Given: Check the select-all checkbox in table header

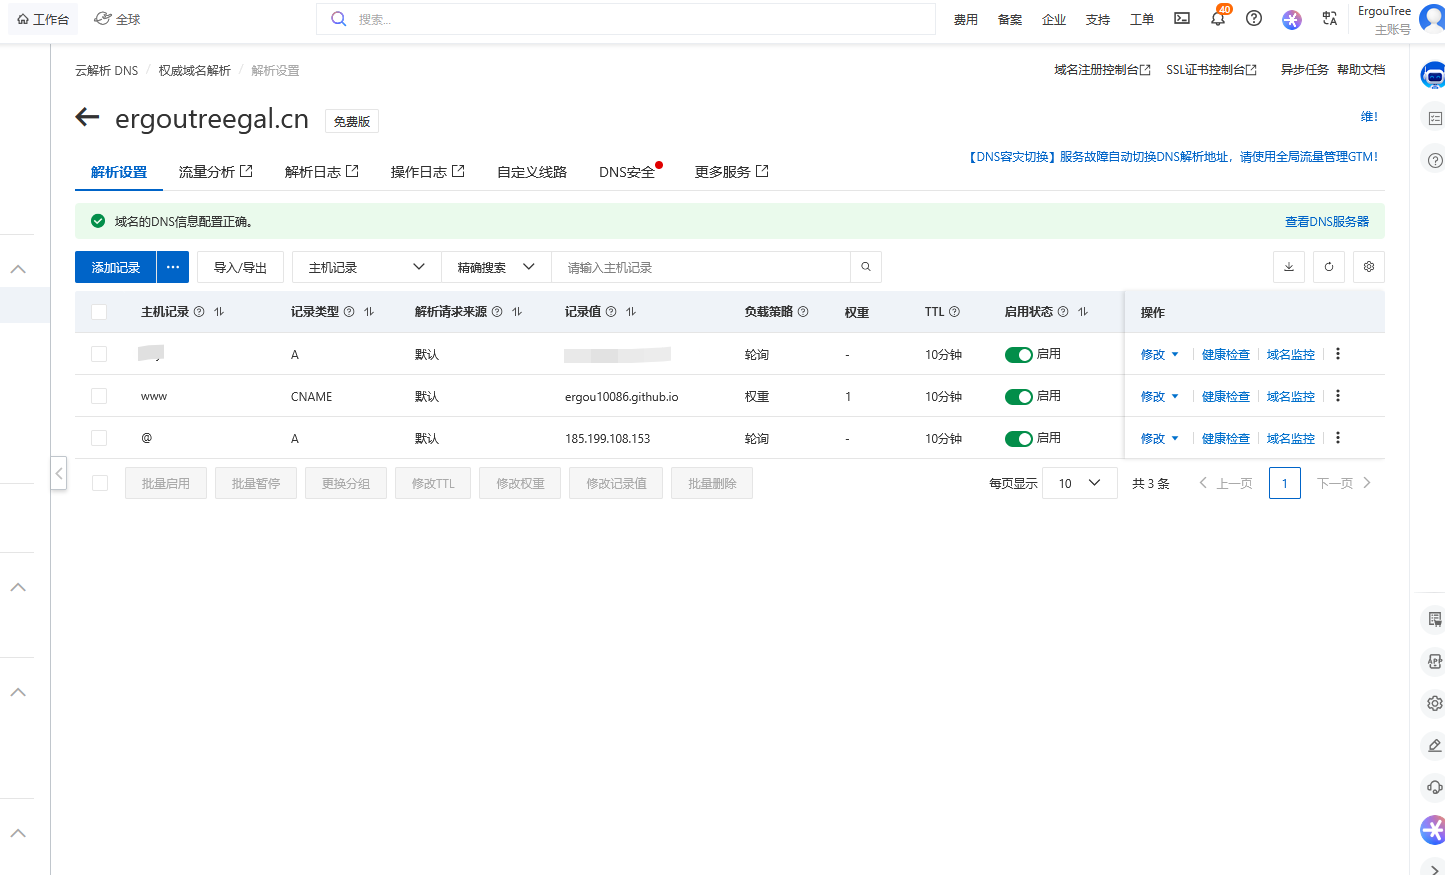Looking at the screenshot, I should [x=99, y=312].
